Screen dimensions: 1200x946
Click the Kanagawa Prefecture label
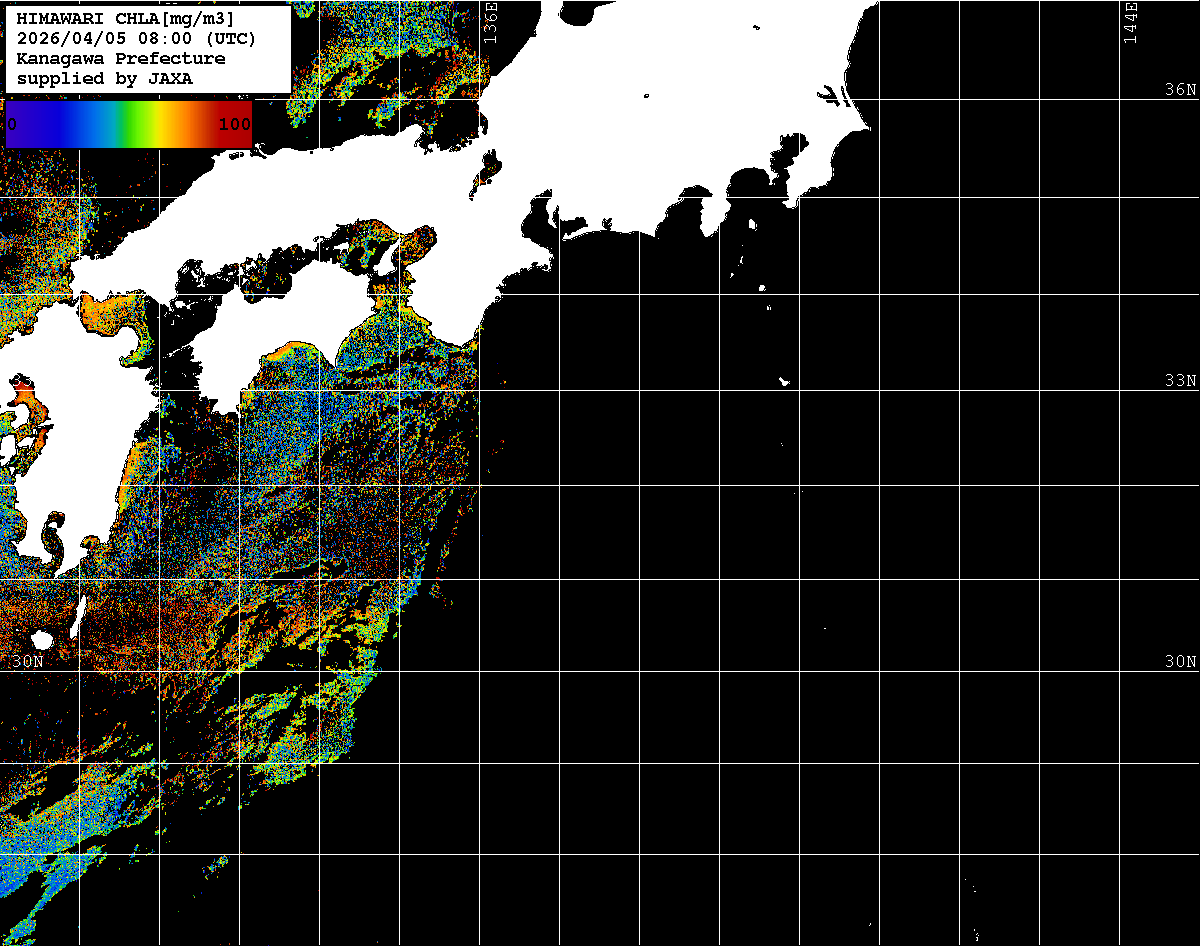click(121, 59)
